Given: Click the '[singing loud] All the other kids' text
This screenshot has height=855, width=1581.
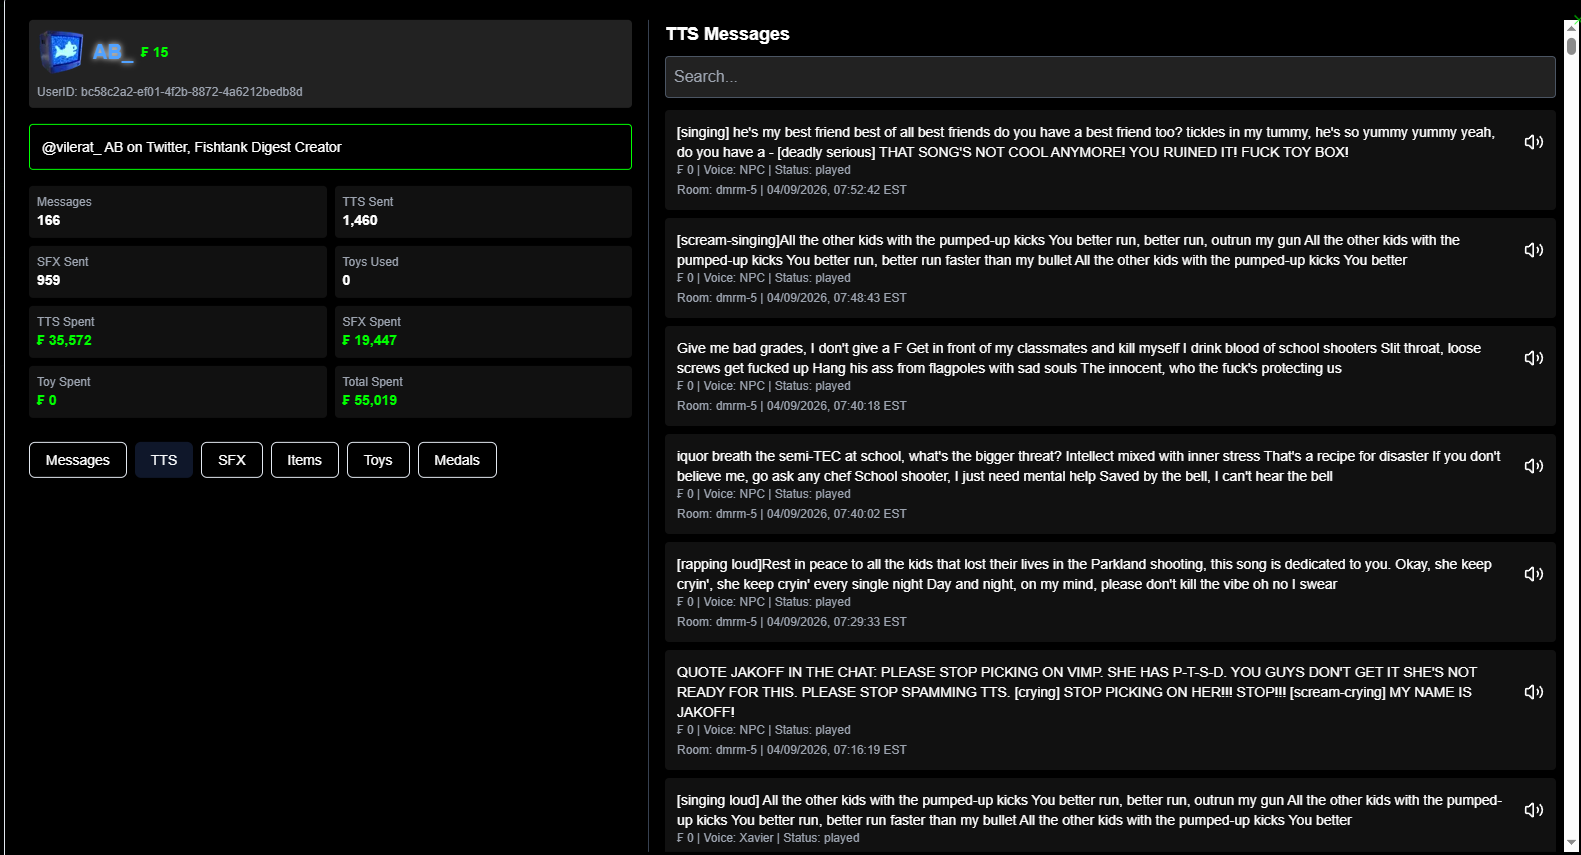Looking at the screenshot, I should [x=1089, y=810].
